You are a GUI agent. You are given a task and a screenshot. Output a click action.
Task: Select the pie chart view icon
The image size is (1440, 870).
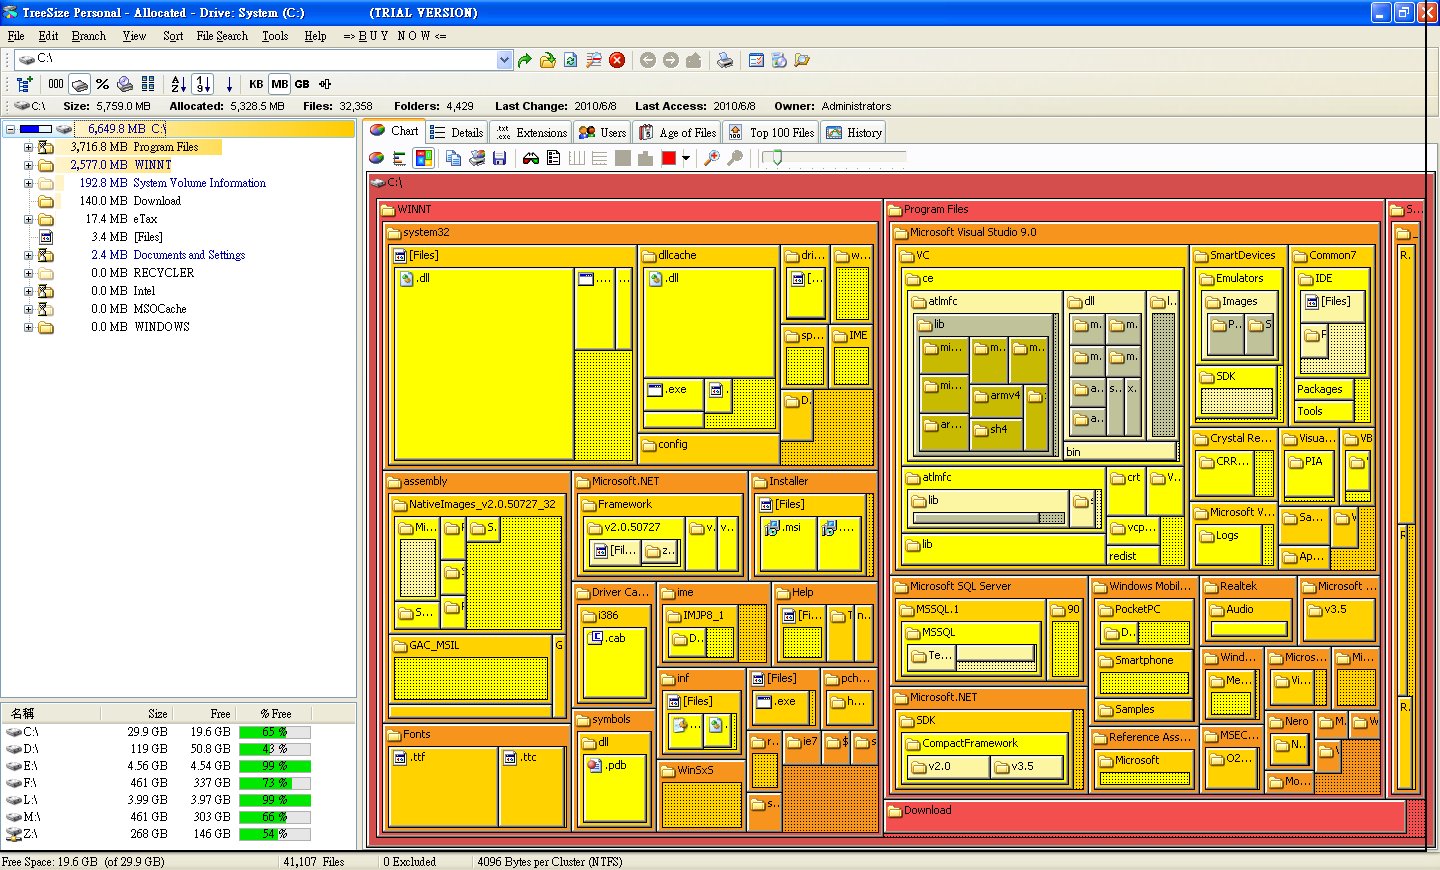coord(377,158)
